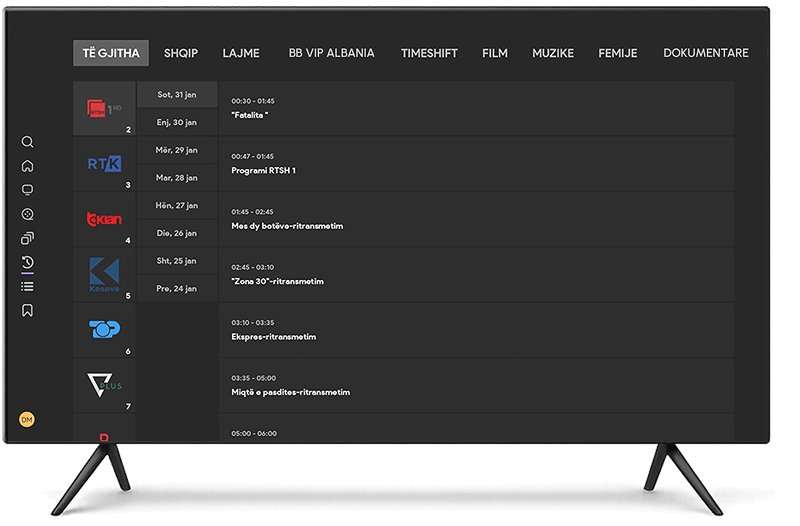Viewport: 800px width, 526px height.
Task: Choose RTK channel number 3
Action: click(x=104, y=164)
